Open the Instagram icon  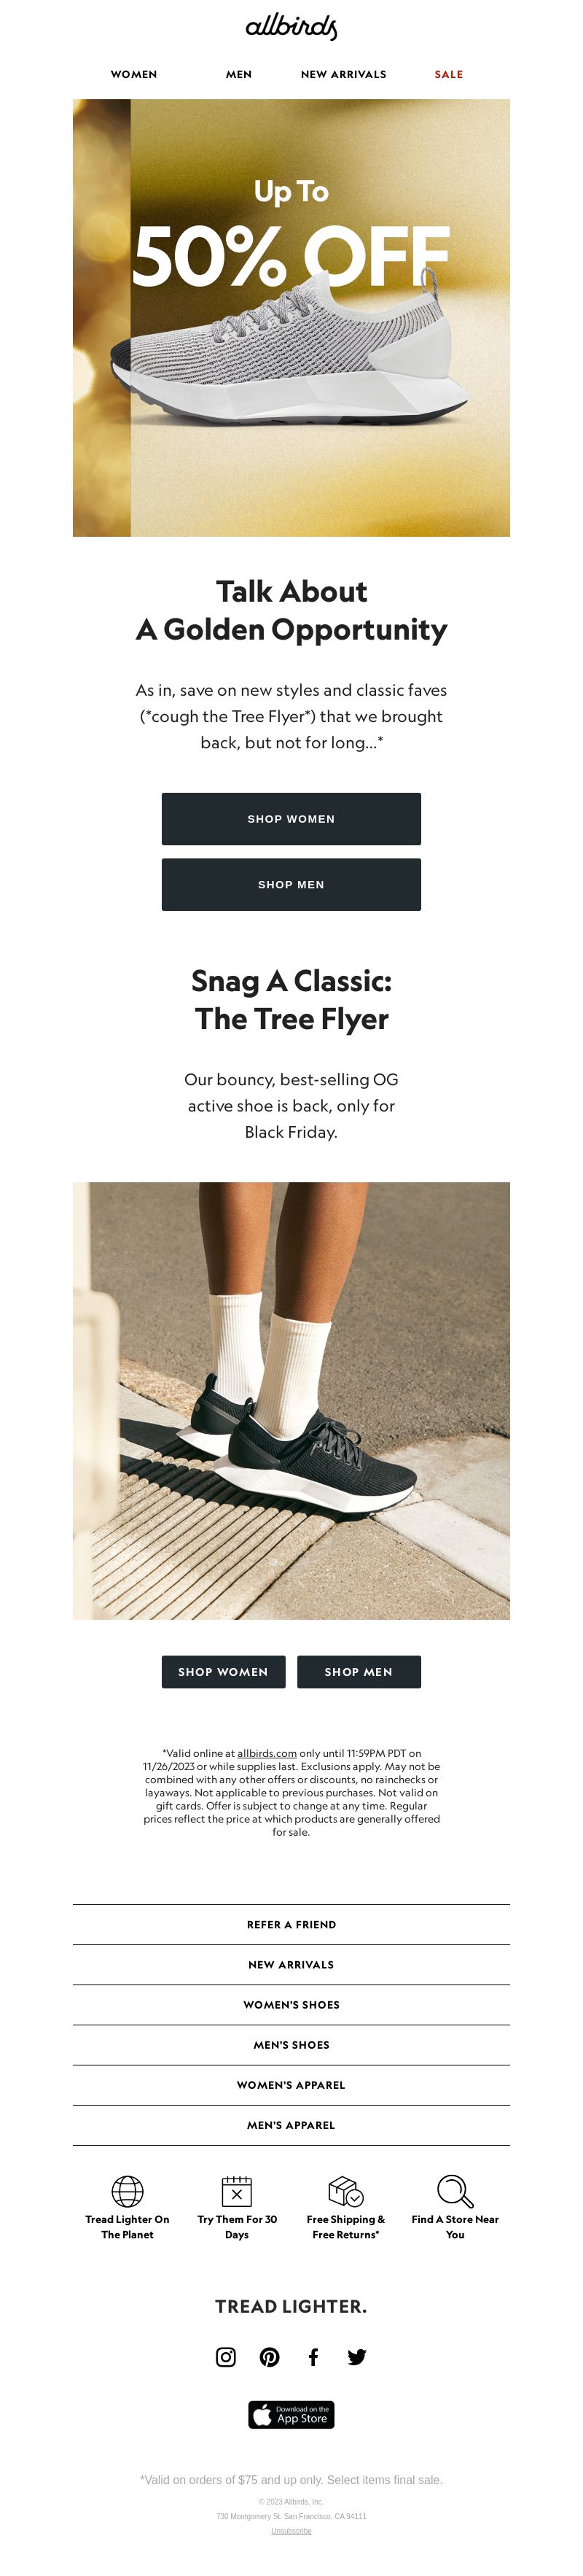tap(226, 2357)
